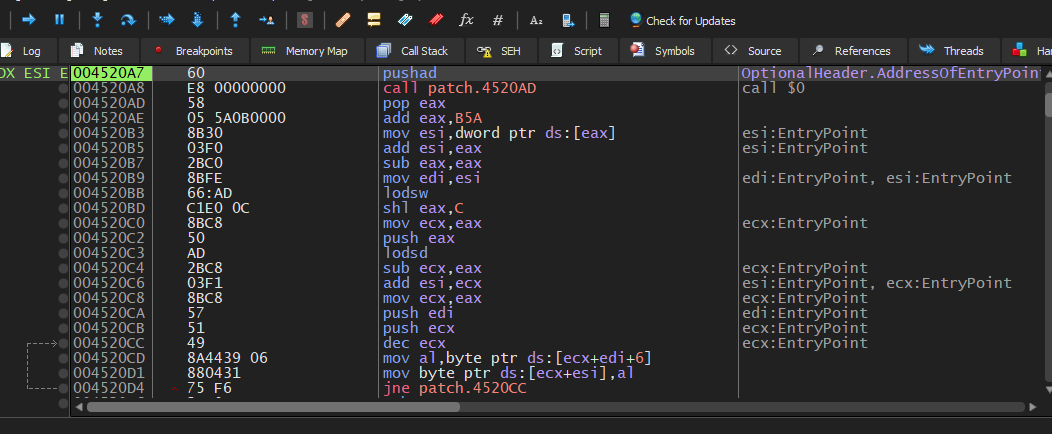This screenshot has height=434, width=1052.
Task: Open the Functions fx icon
Action: (x=466, y=20)
